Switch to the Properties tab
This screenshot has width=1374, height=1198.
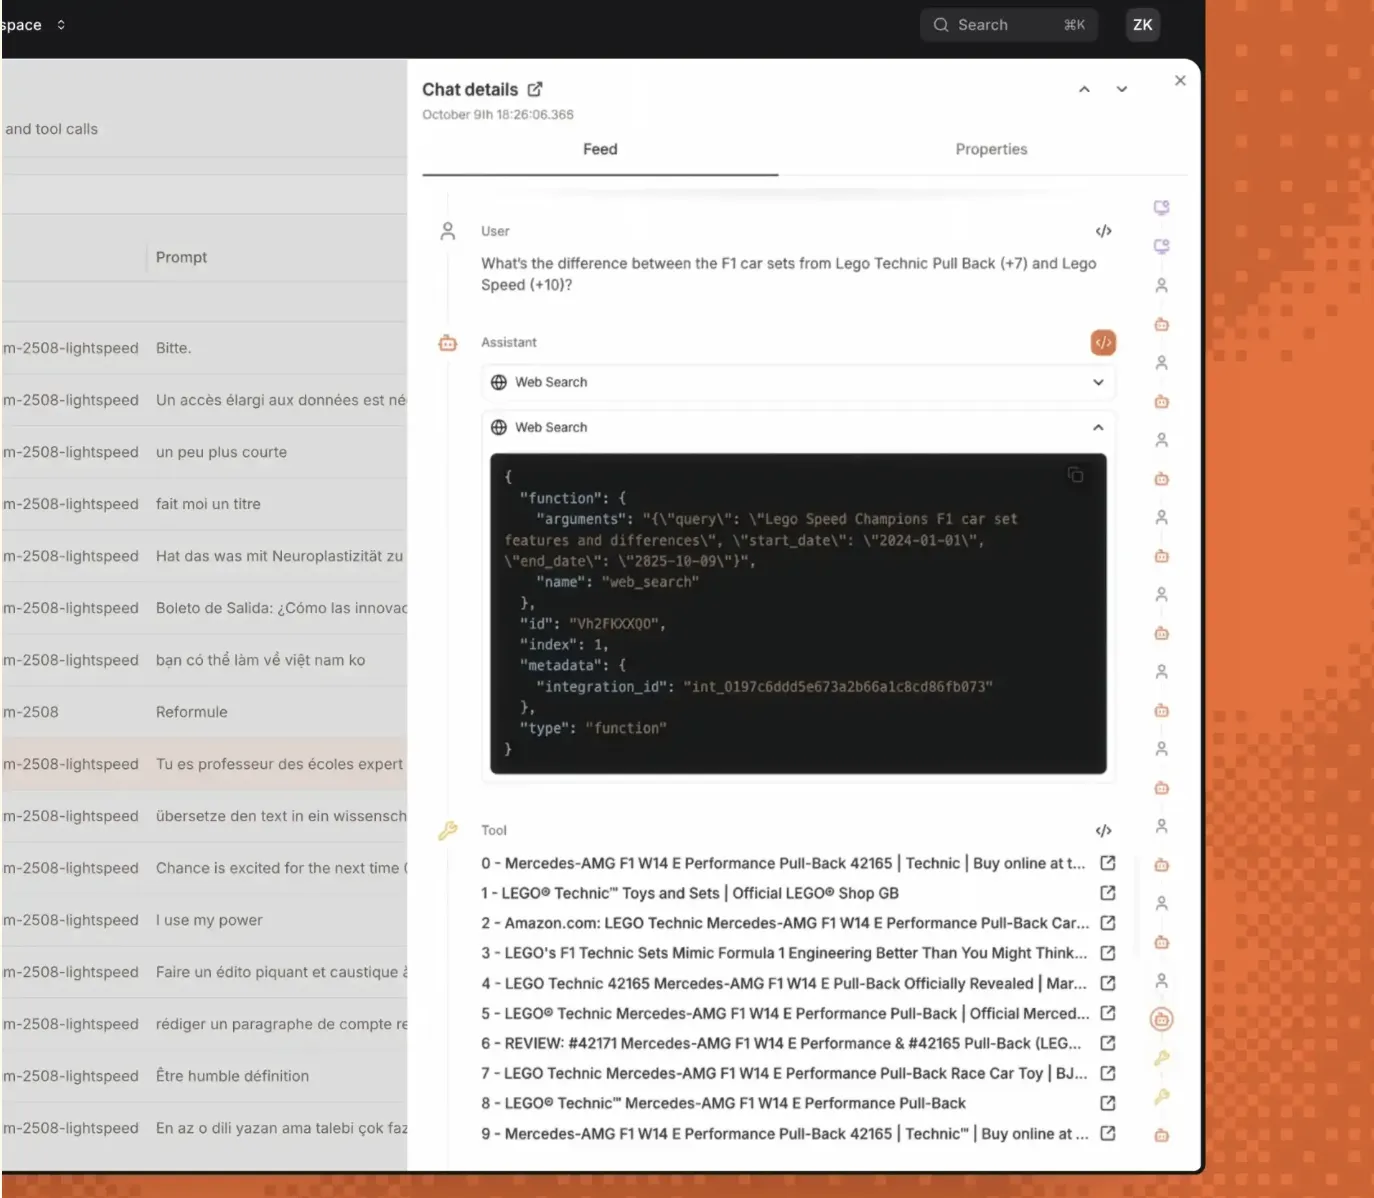[x=990, y=149]
